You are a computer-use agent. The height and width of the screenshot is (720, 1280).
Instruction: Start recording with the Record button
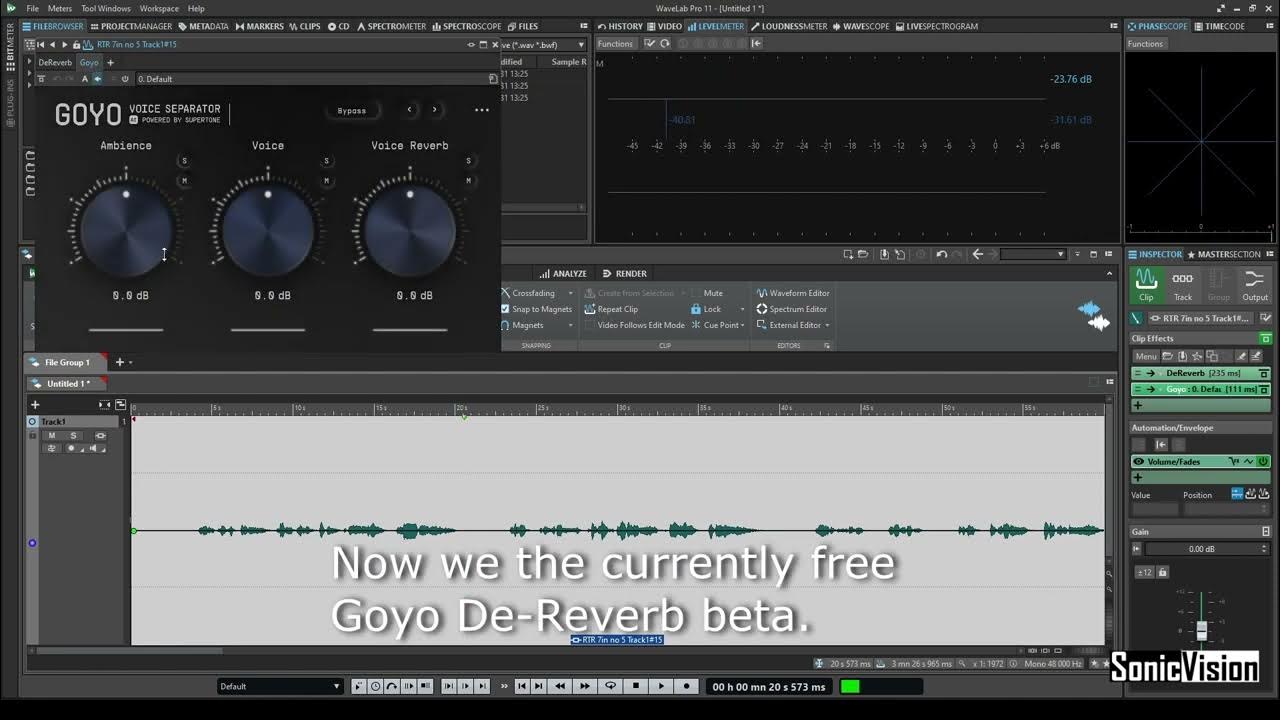pos(686,686)
